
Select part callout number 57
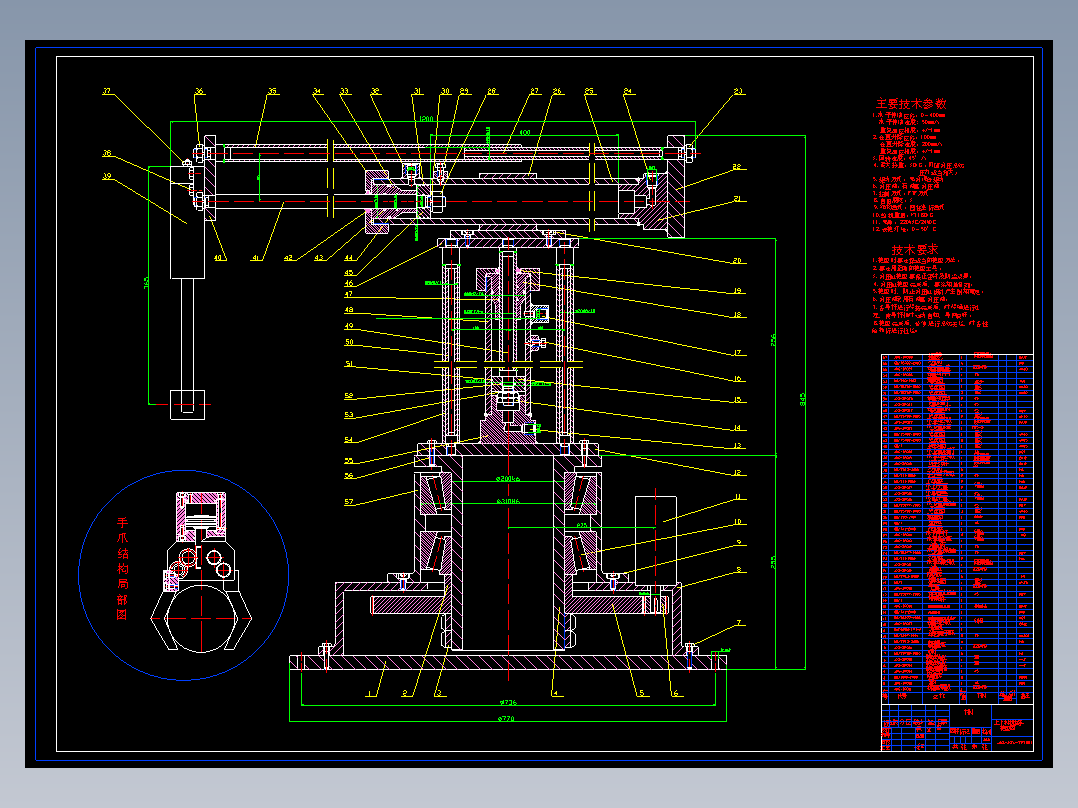tap(349, 502)
